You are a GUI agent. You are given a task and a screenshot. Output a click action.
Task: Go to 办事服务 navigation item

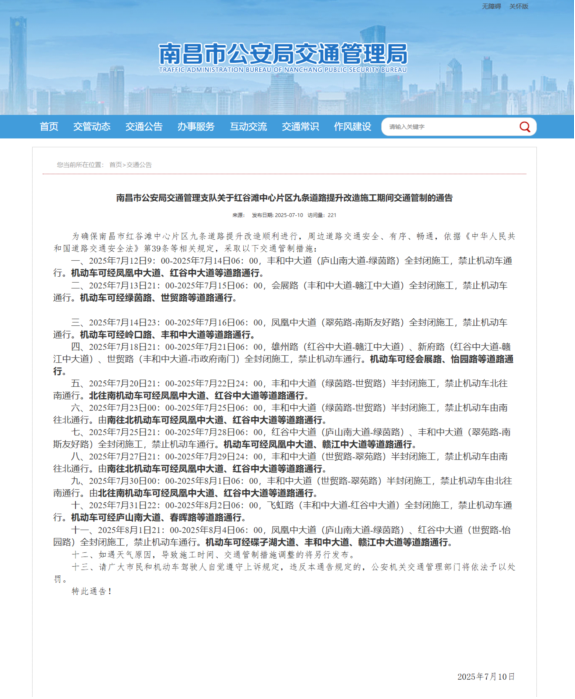pyautogui.click(x=196, y=127)
